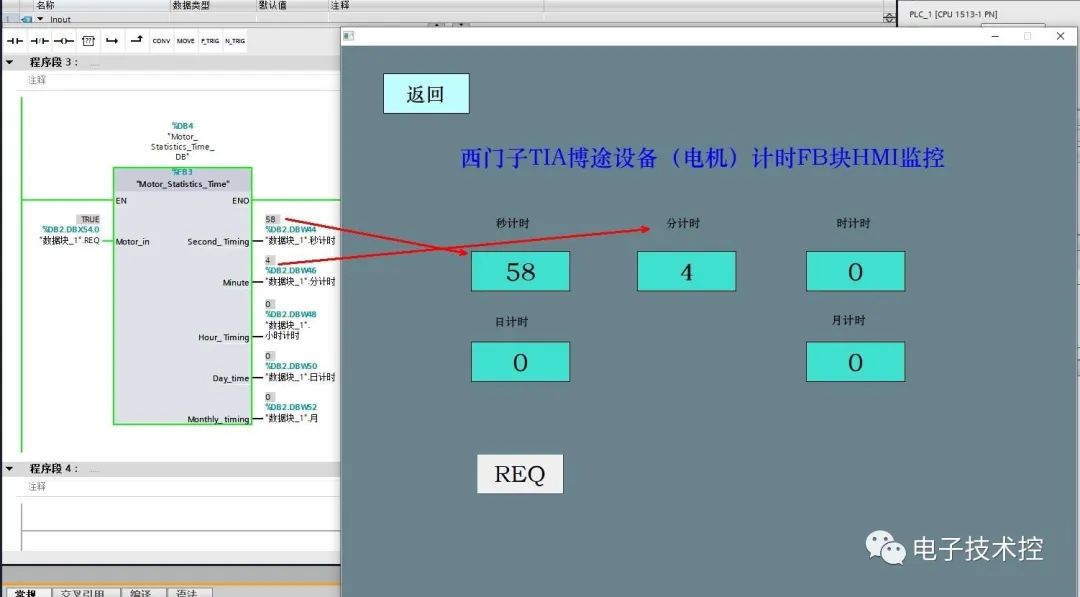Open a branch in the ladder
This screenshot has height=597, width=1080.
[x=112, y=41]
